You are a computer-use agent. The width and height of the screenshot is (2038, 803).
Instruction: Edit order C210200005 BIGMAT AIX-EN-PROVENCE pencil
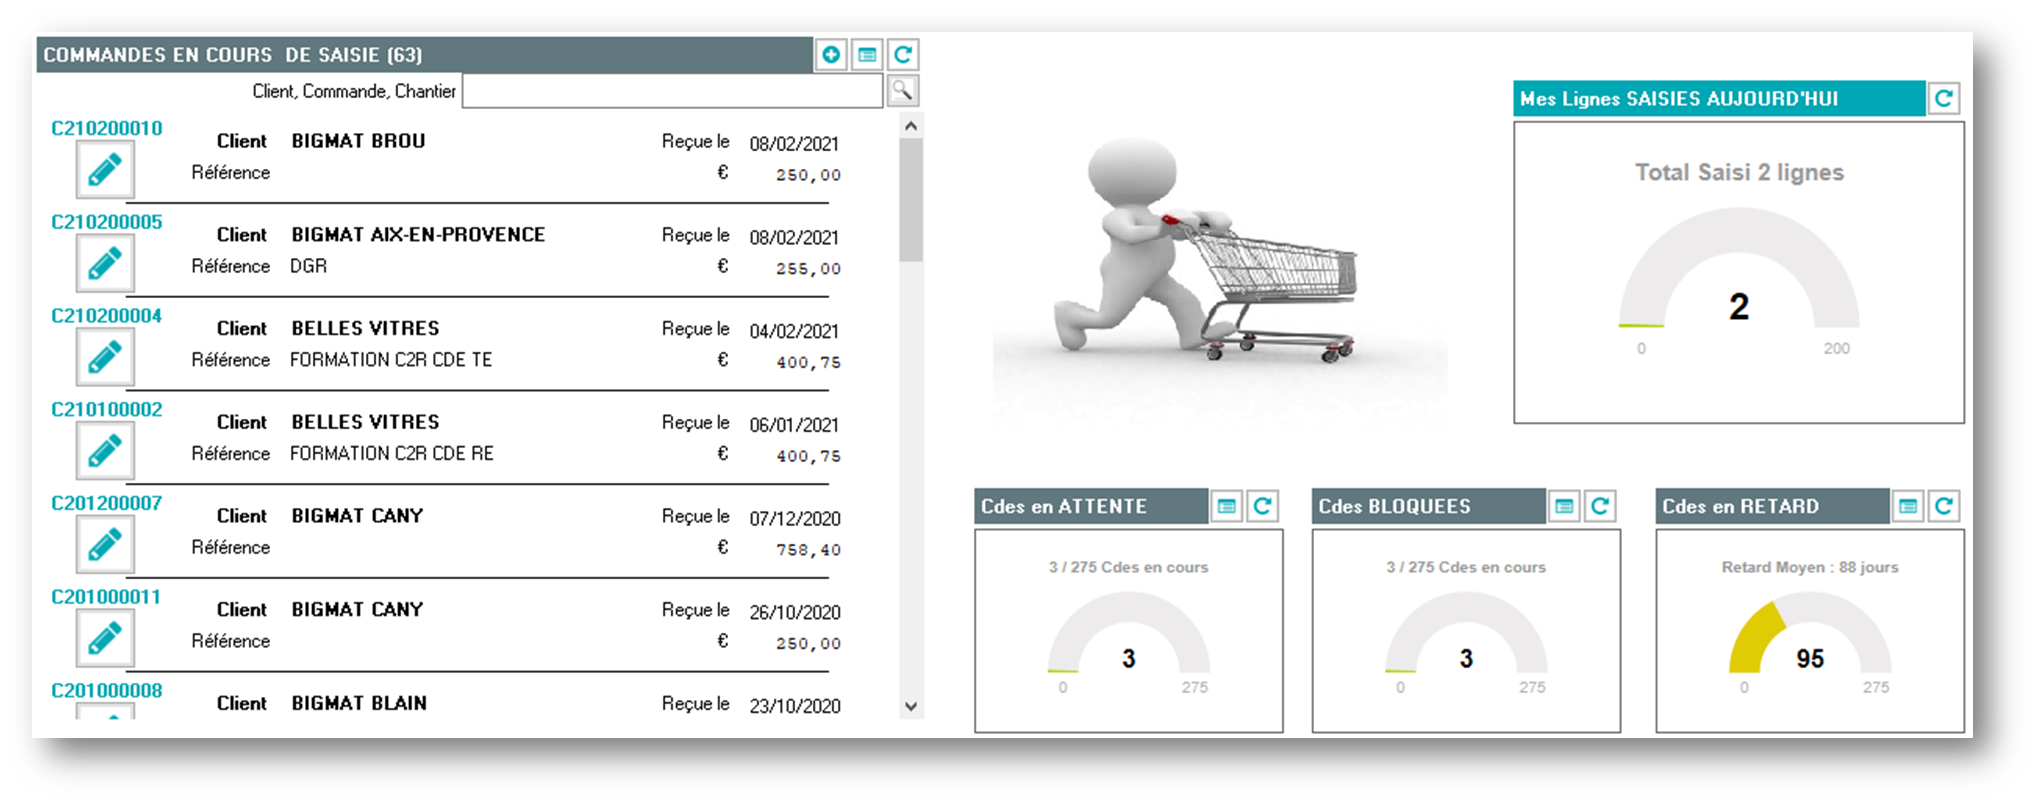click(x=105, y=264)
